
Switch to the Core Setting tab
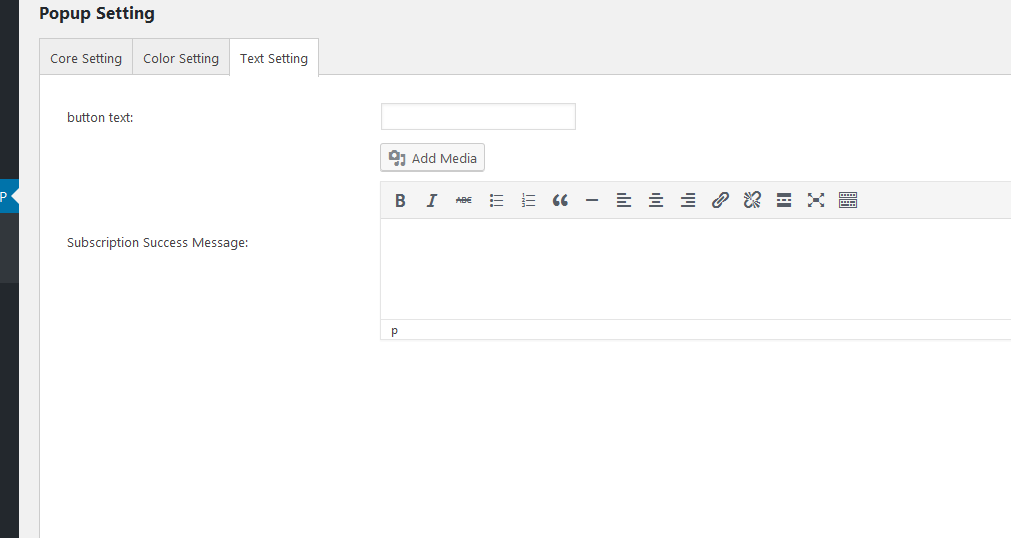pos(86,58)
